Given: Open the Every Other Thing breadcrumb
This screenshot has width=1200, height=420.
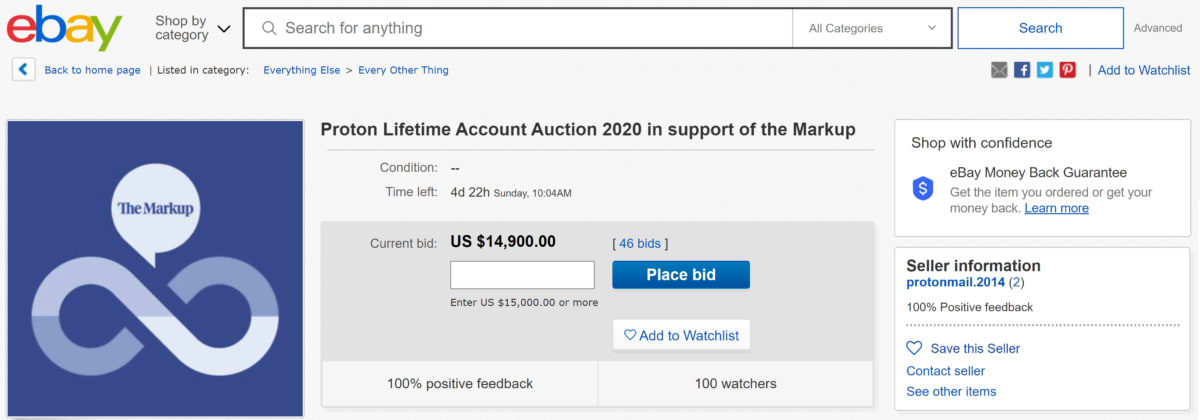Looking at the screenshot, I should 403,70.
